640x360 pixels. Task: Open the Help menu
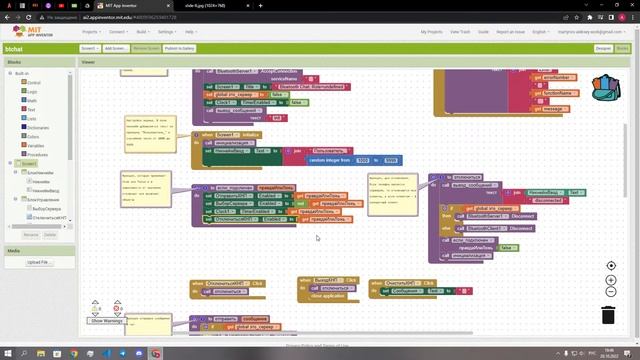coord(191,32)
